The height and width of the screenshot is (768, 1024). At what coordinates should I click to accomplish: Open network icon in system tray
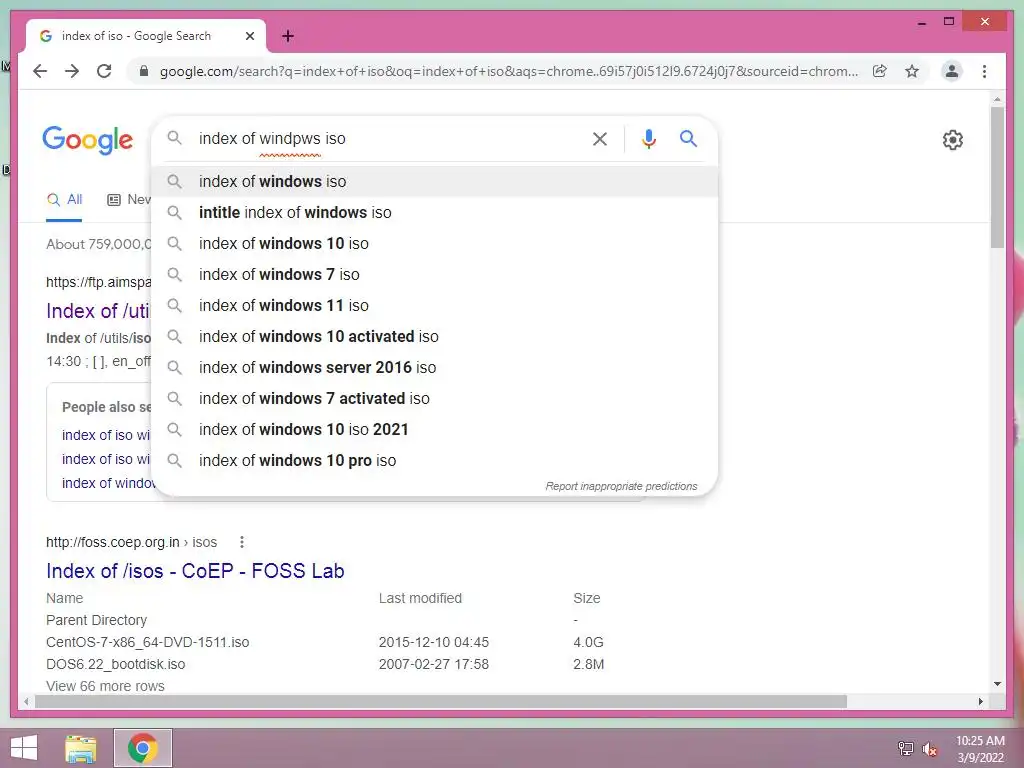pyautogui.click(x=905, y=748)
